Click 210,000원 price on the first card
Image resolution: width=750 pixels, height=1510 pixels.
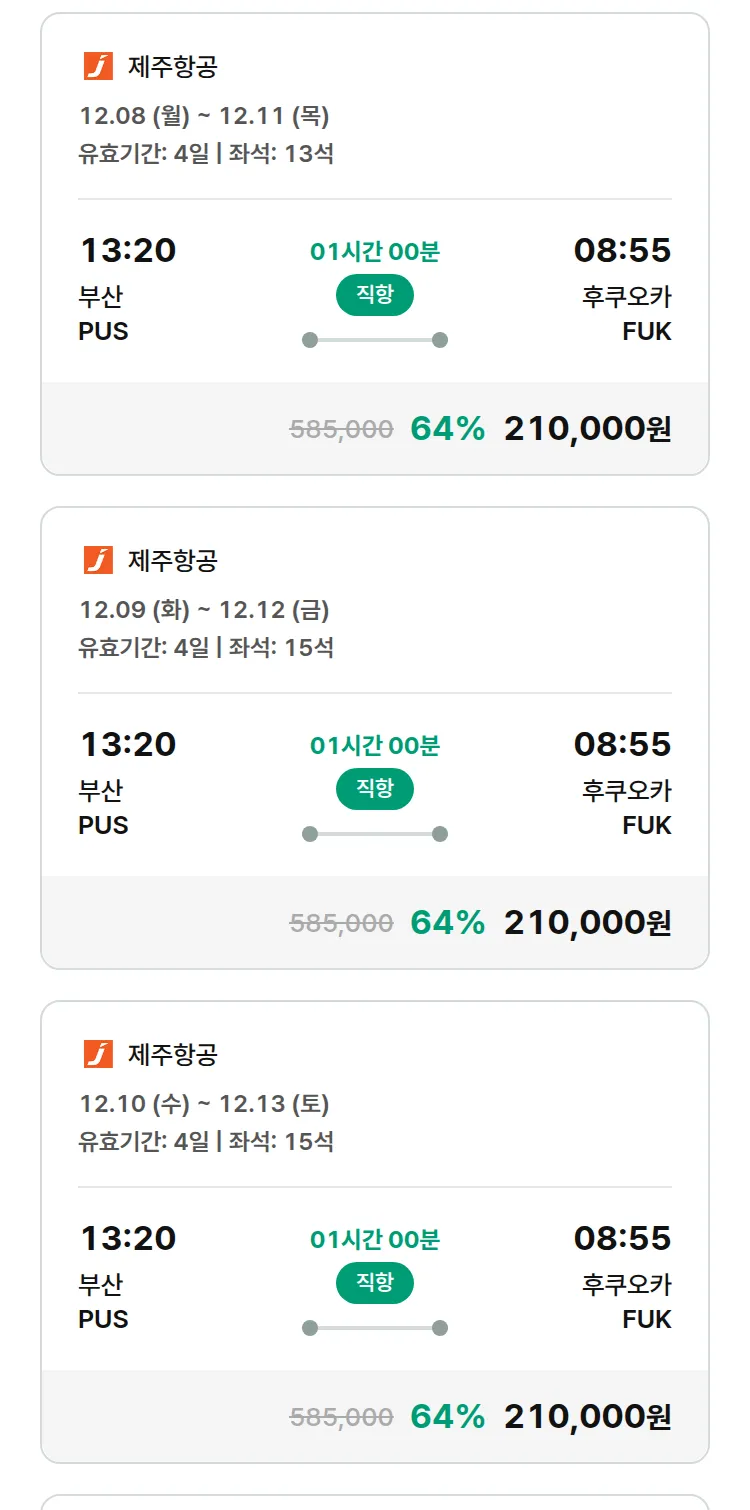587,429
